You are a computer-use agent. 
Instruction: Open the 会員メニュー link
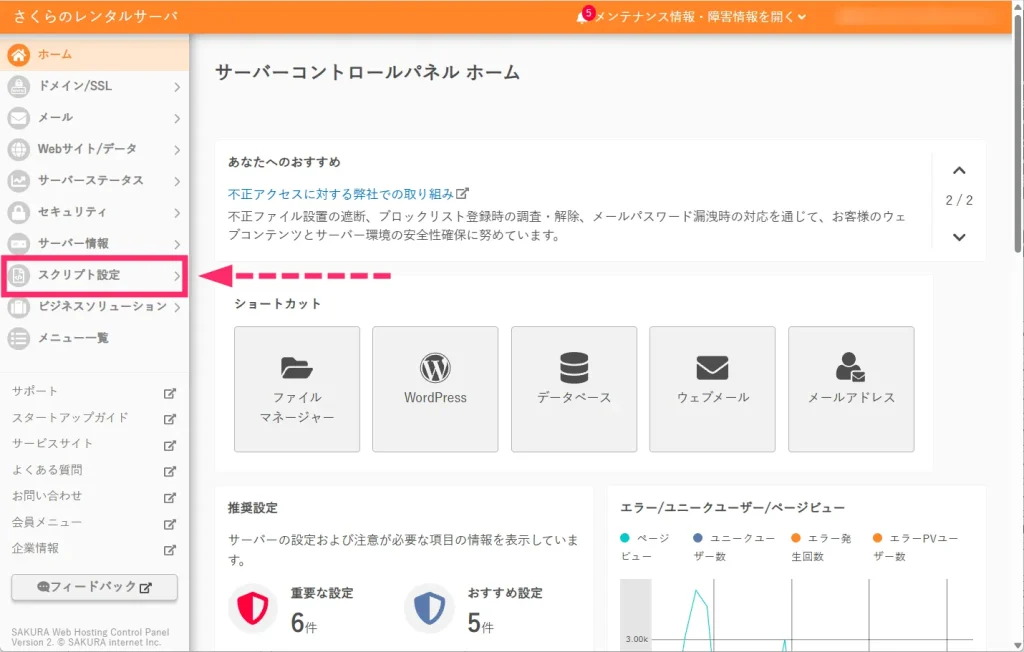46,522
